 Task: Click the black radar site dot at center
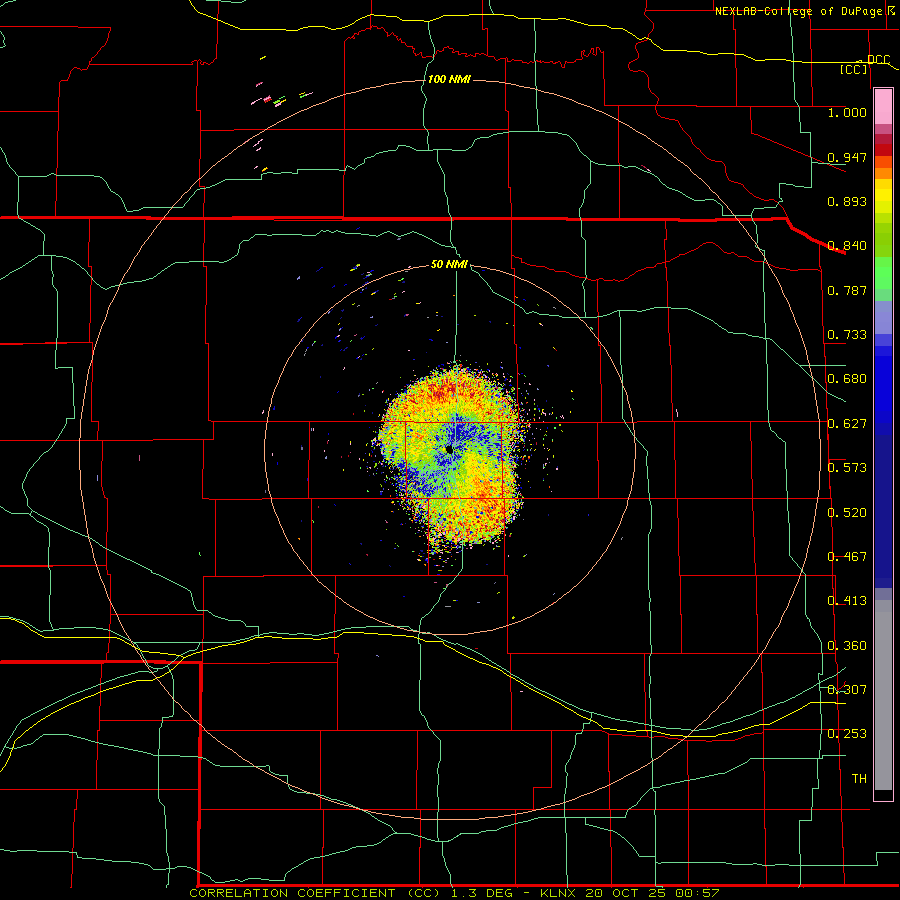pos(449,449)
